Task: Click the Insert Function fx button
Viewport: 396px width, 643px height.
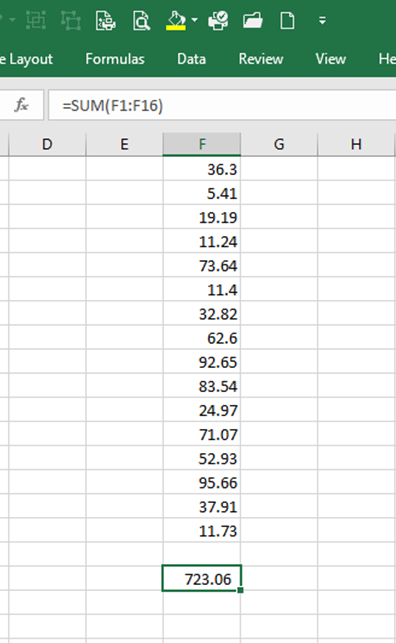Action: (21, 105)
